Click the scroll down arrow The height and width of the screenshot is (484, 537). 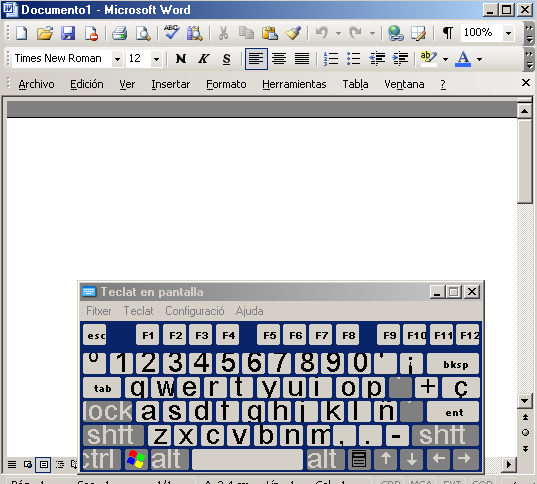[525, 400]
